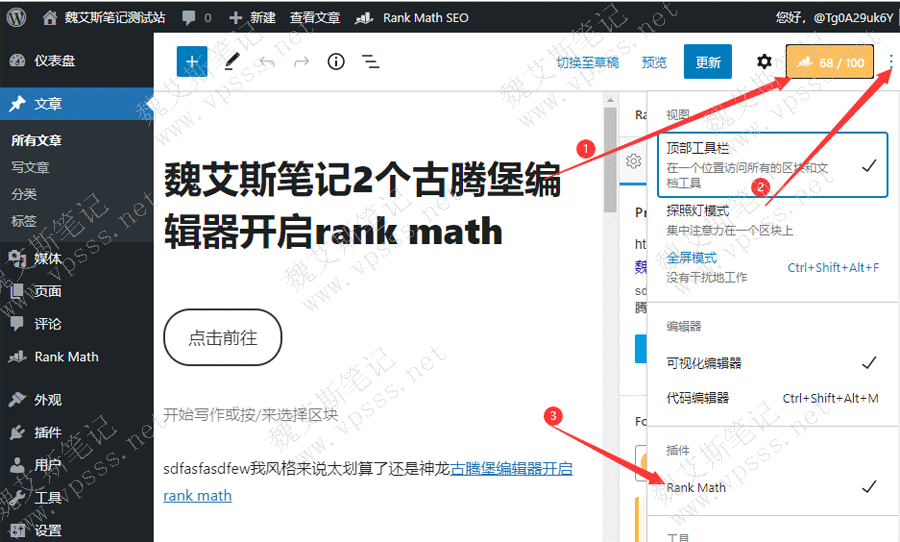
Task: Select 可视化编辑器 visual editor
Action: tap(773, 363)
